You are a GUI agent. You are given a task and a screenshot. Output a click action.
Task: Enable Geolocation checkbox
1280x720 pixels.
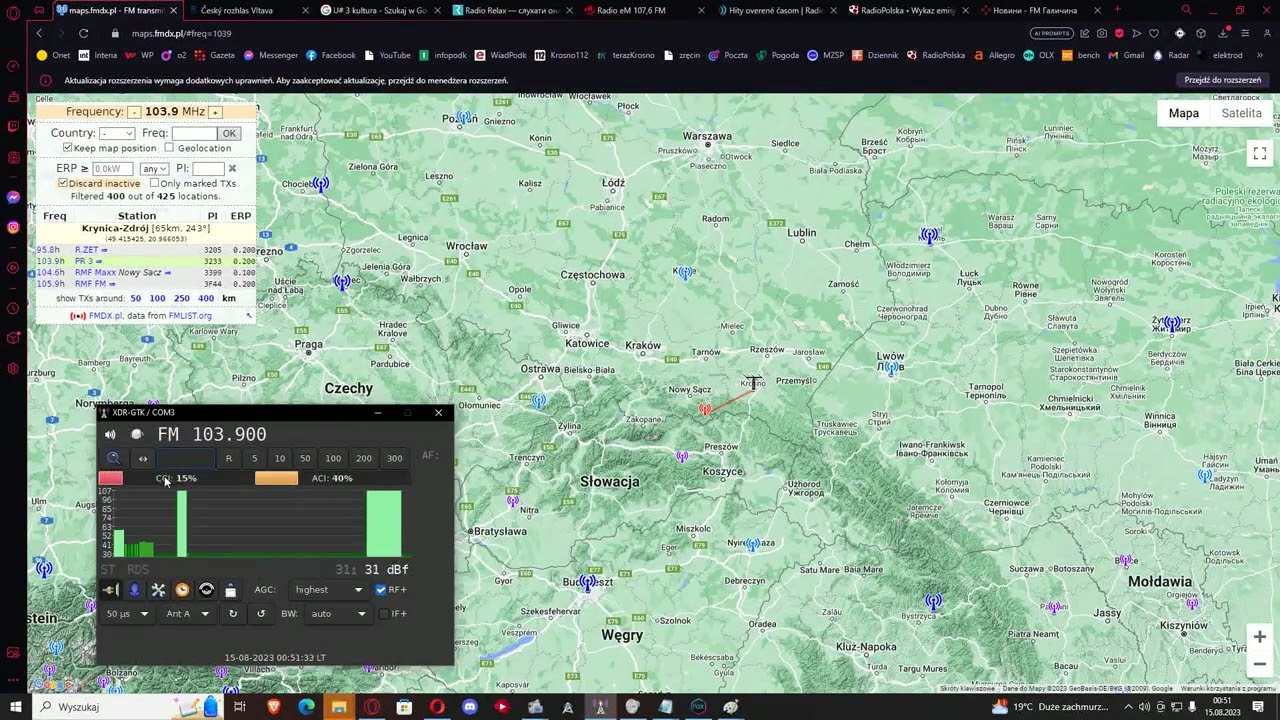click(x=169, y=148)
